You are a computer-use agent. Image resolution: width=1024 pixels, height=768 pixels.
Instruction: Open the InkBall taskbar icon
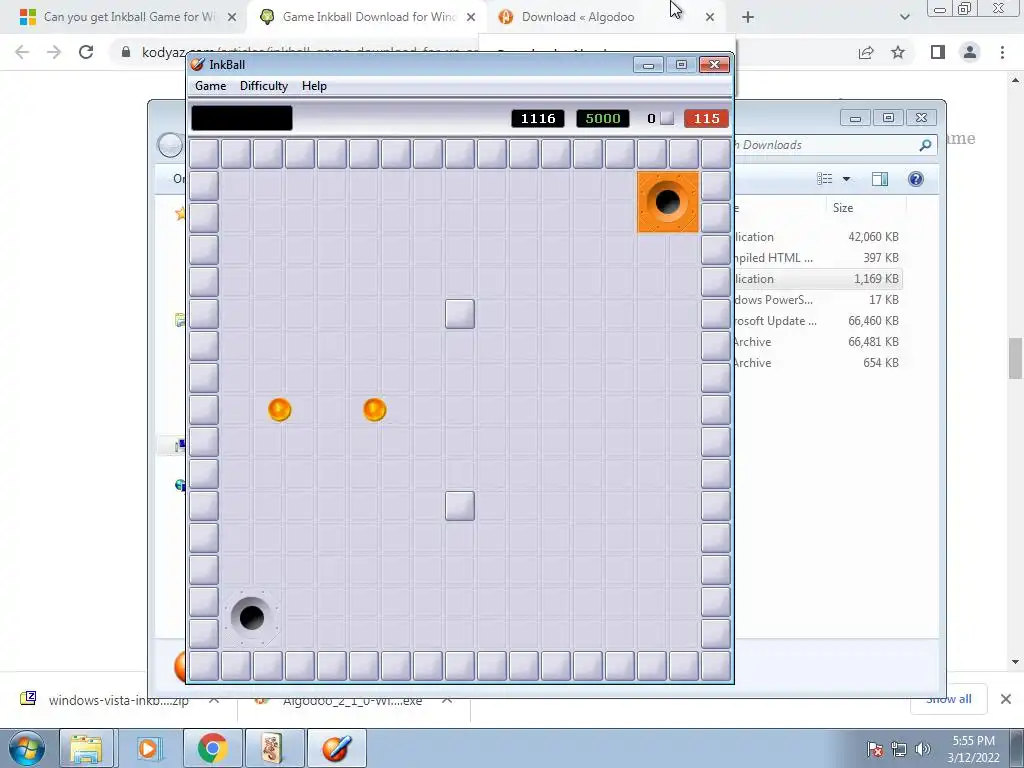pyautogui.click(x=336, y=748)
